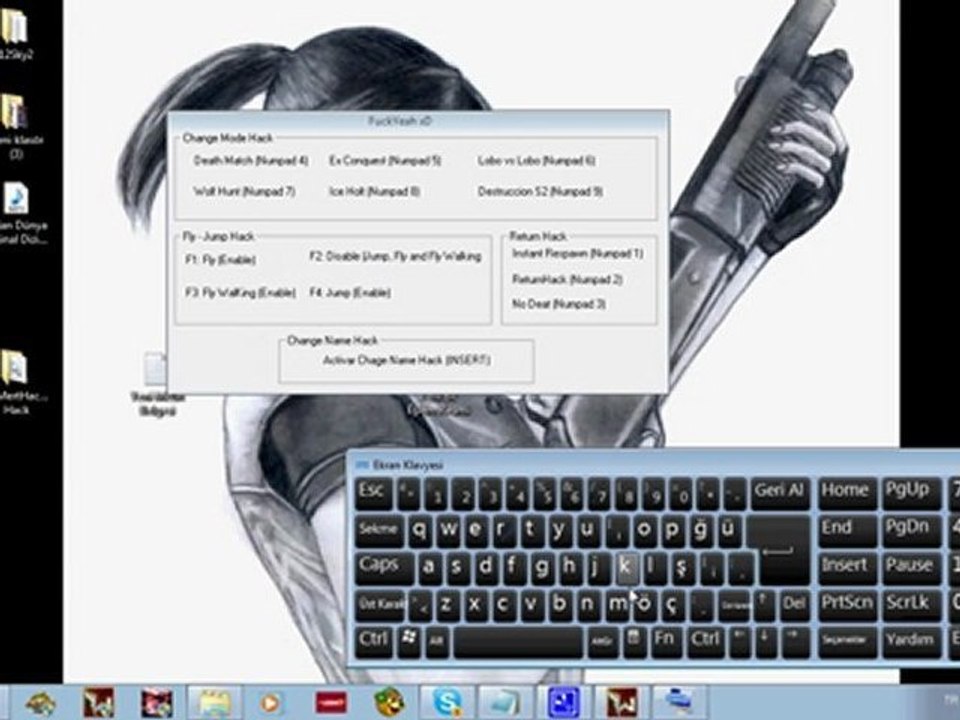The width and height of the screenshot is (960, 720).
Task: Click 'F1: Fly (Enable)' label
Action: tap(220, 260)
